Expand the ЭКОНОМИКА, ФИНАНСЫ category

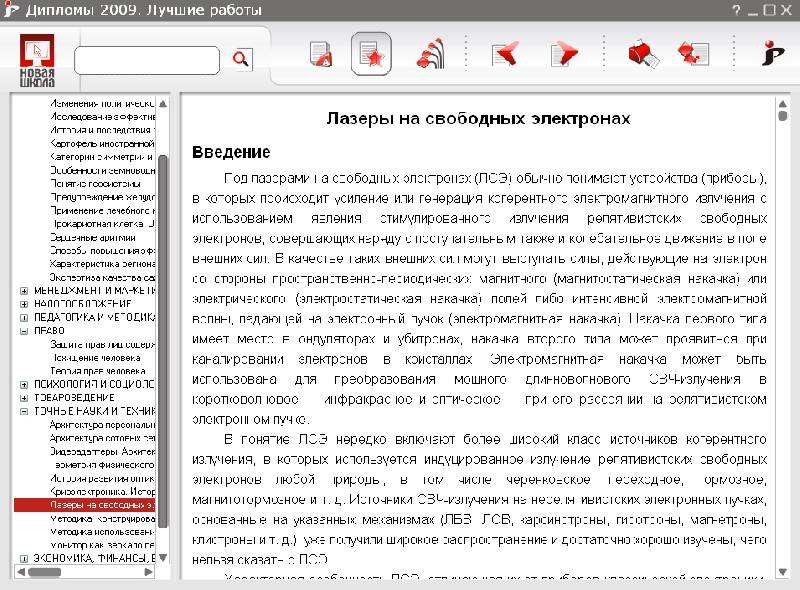(23, 558)
